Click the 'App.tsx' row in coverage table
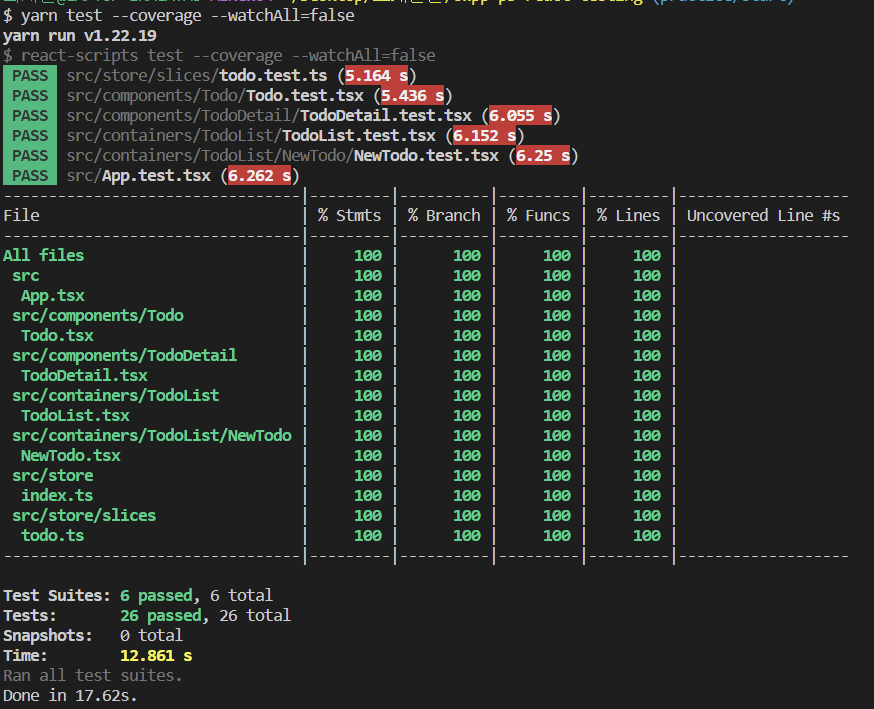The width and height of the screenshot is (874, 709). click(x=53, y=296)
